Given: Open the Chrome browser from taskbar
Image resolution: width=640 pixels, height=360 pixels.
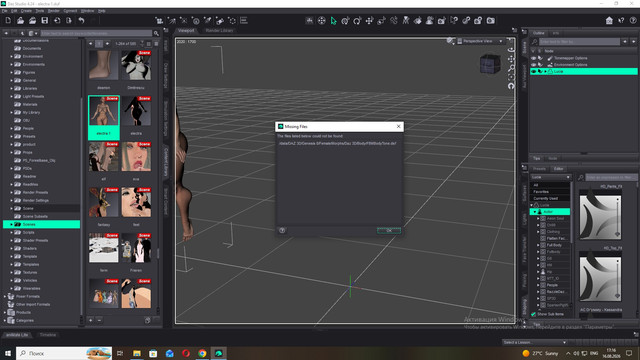Looking at the screenshot, I should click(202, 353).
